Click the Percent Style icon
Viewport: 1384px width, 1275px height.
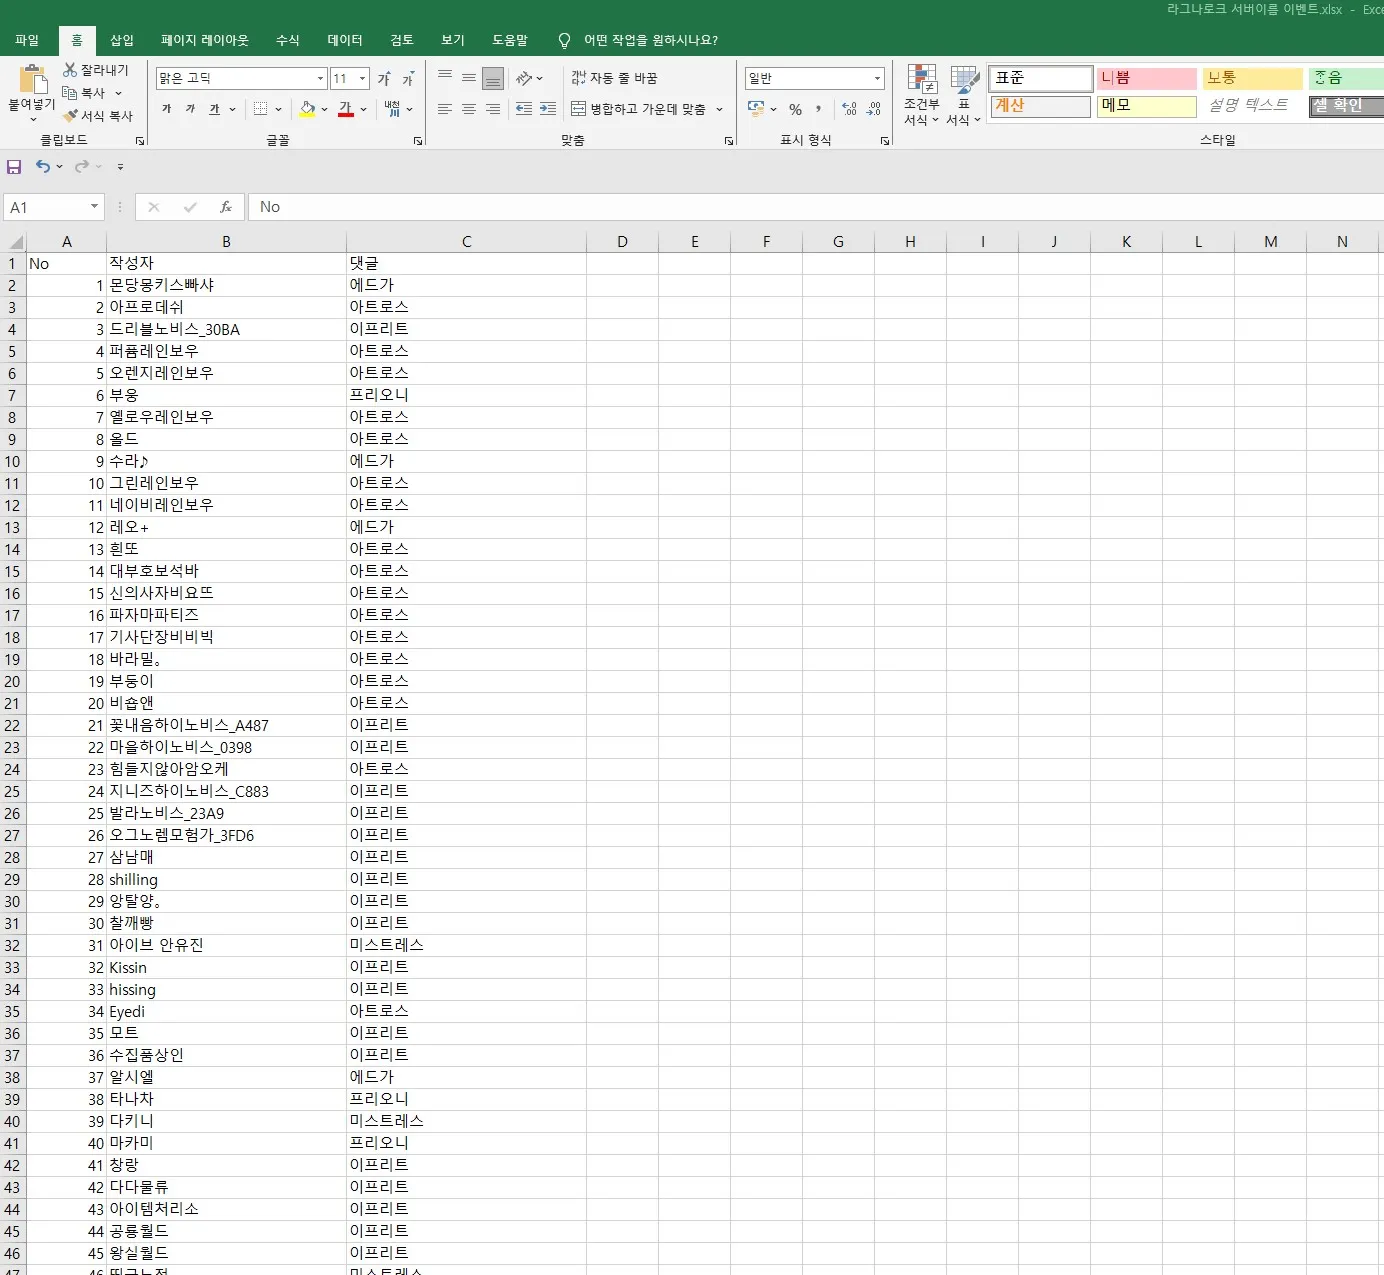795,109
